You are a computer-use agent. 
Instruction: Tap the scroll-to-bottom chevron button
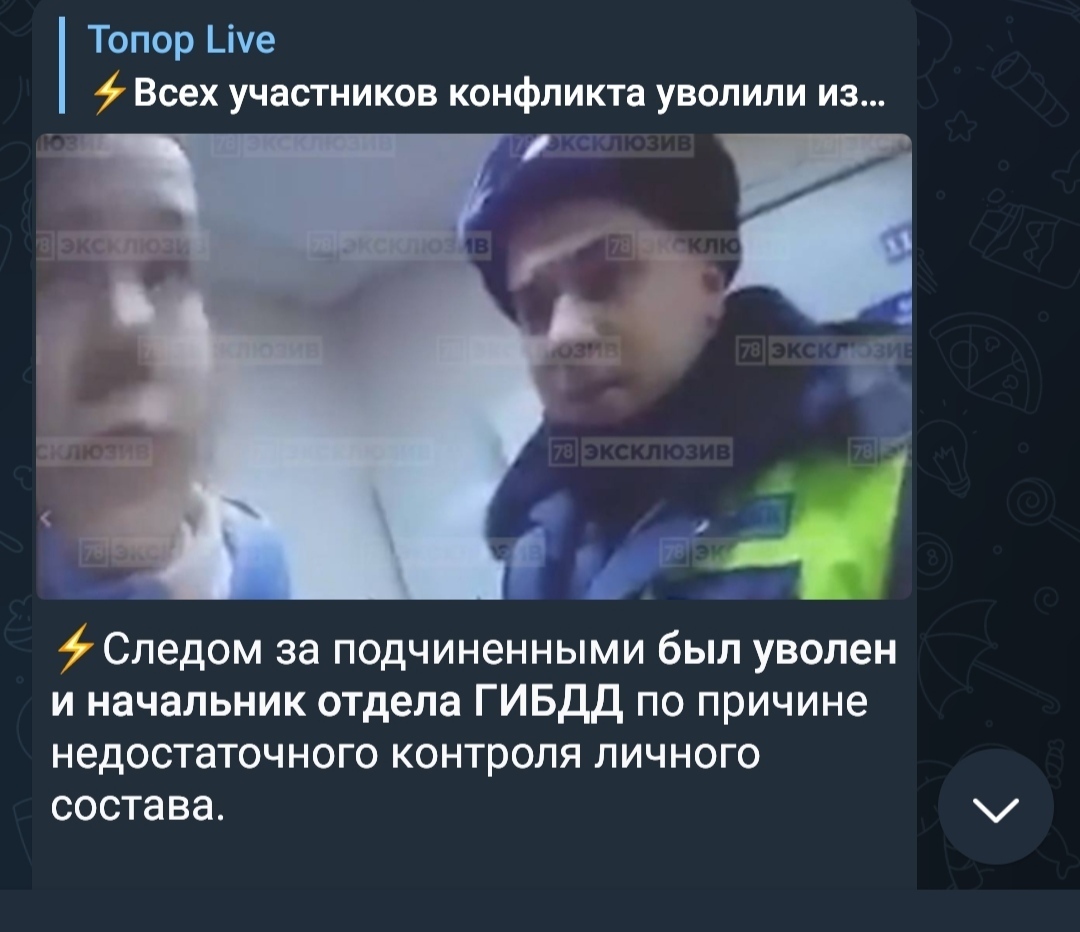pos(995,807)
